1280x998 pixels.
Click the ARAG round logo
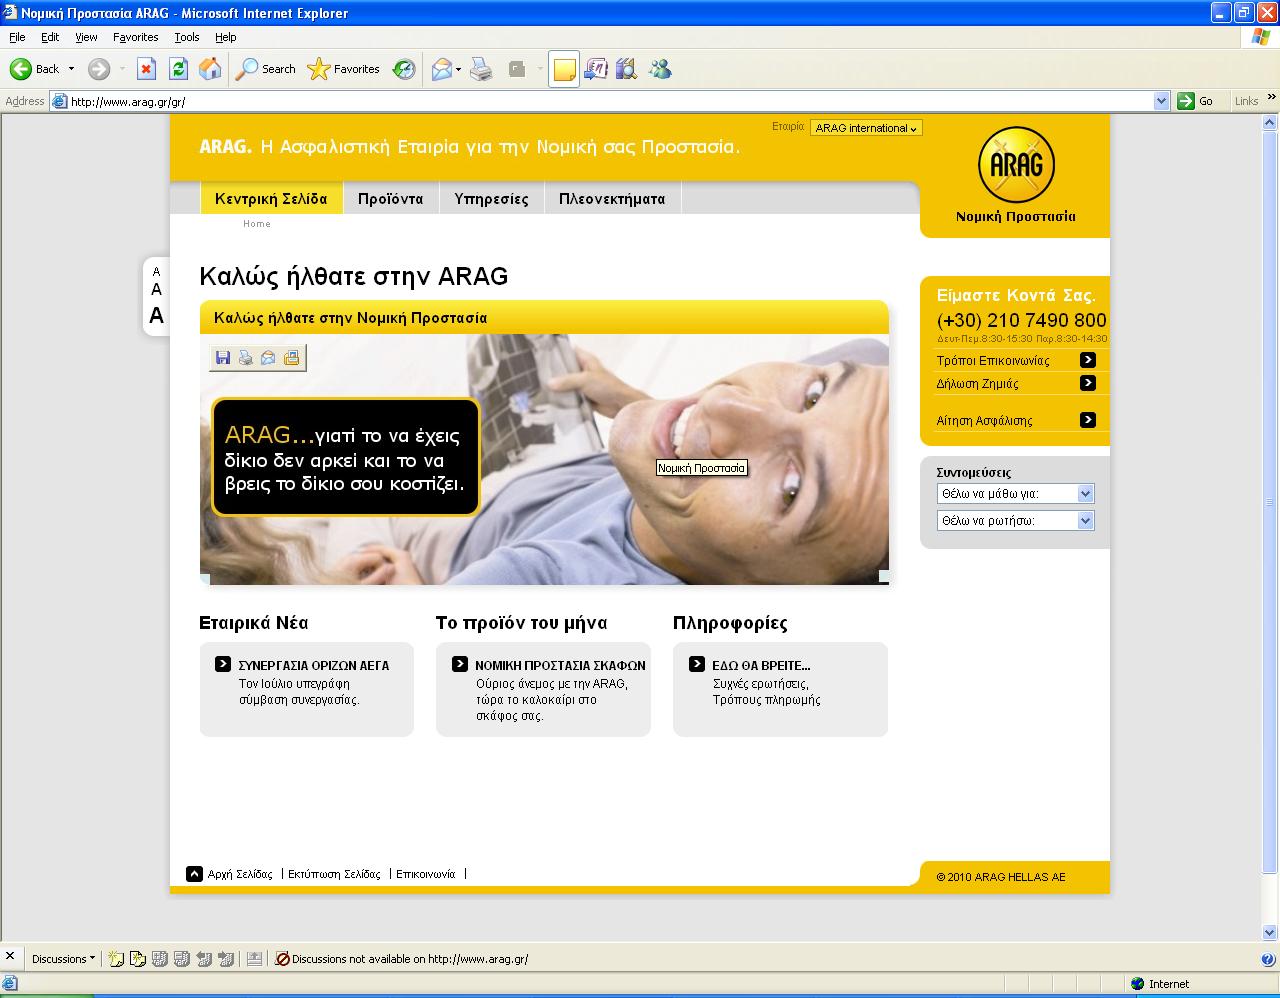click(x=1016, y=165)
